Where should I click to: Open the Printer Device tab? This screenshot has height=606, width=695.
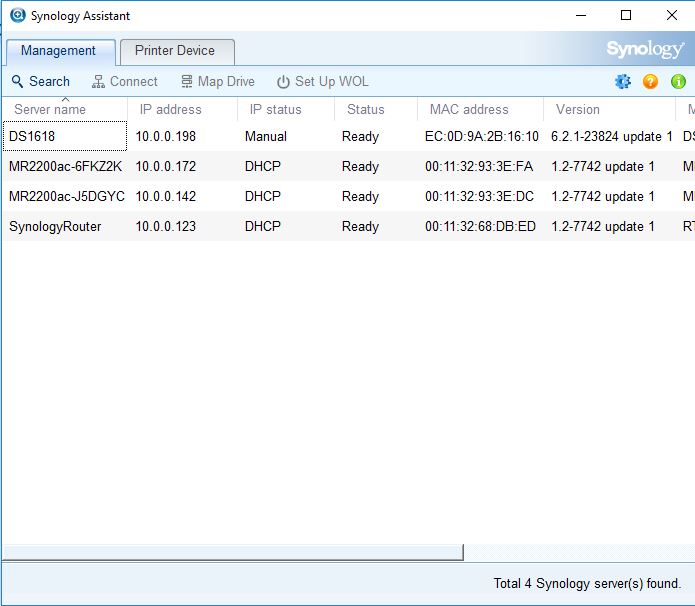(177, 51)
